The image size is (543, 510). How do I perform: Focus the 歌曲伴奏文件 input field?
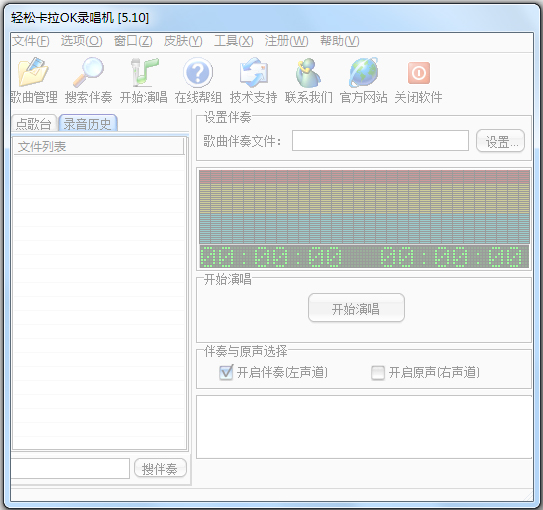(x=380, y=141)
